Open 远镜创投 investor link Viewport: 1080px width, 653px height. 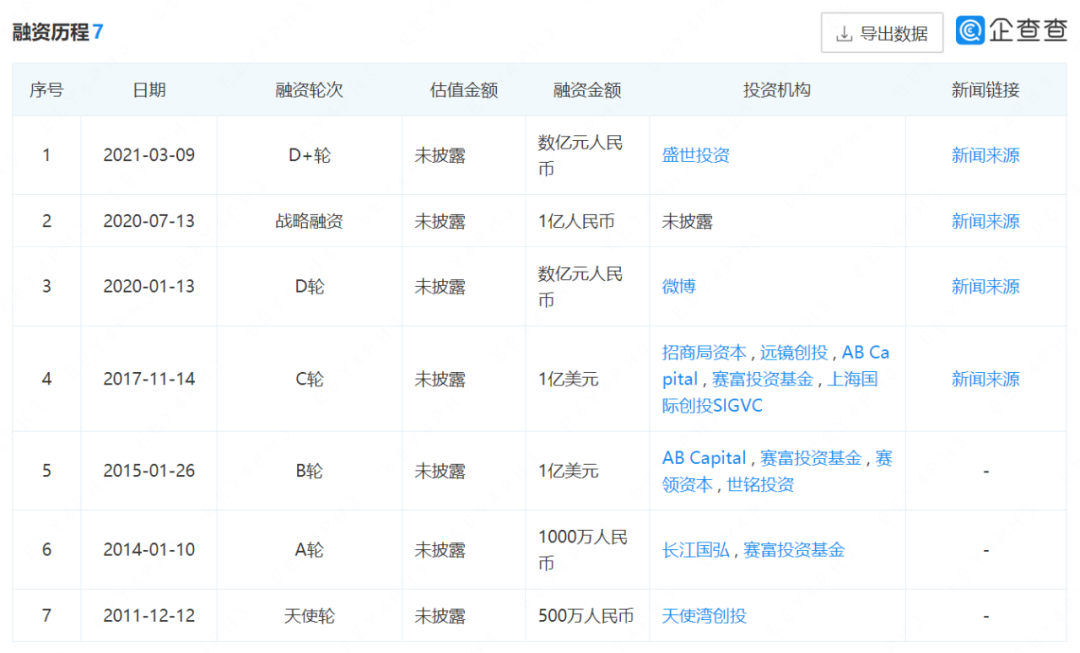click(x=793, y=352)
